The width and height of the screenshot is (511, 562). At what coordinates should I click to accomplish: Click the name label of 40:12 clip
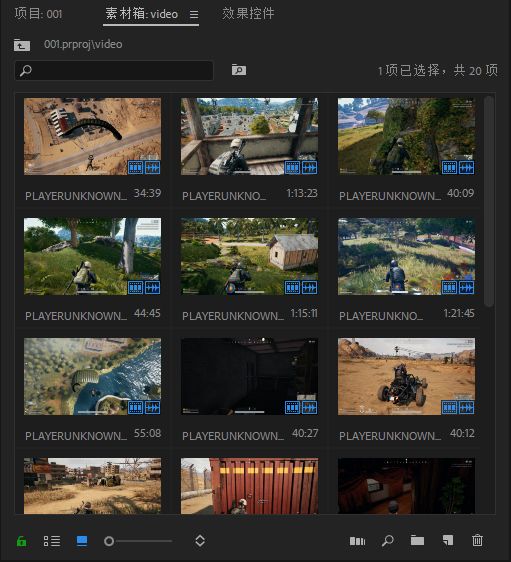click(390, 436)
